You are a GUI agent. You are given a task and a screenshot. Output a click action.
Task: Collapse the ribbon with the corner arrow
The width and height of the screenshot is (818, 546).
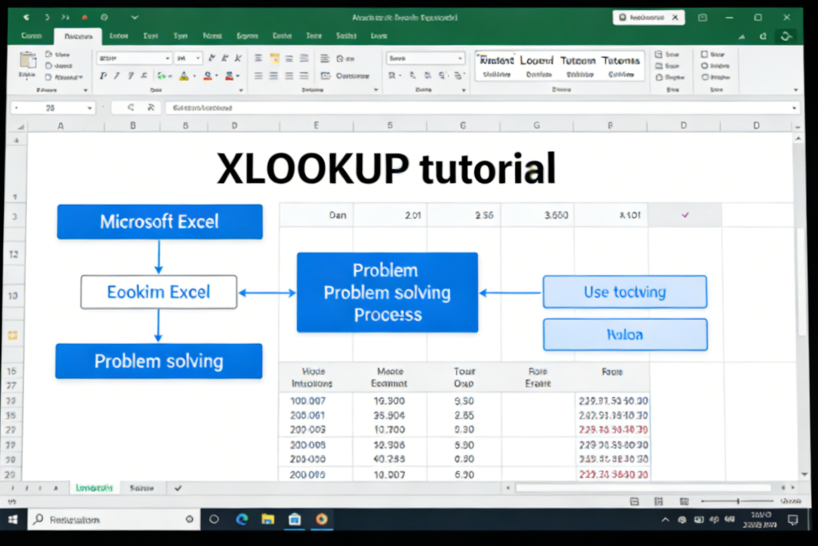pyautogui.click(x=796, y=90)
